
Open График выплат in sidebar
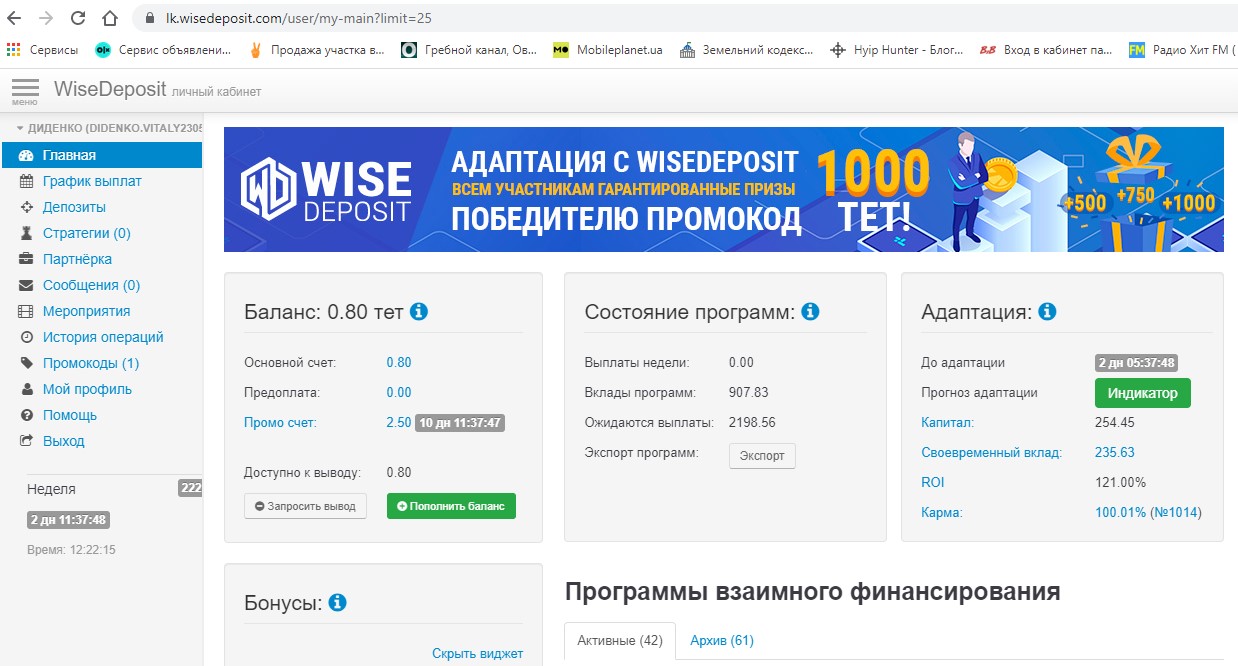pos(92,181)
